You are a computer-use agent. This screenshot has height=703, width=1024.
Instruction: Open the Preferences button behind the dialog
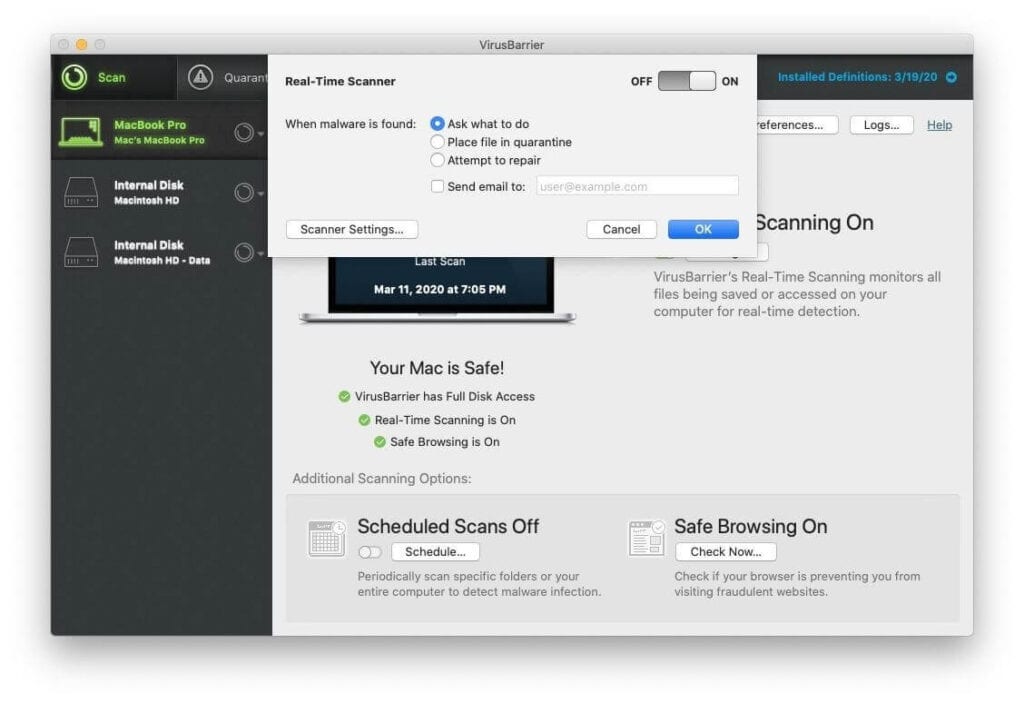[797, 125]
